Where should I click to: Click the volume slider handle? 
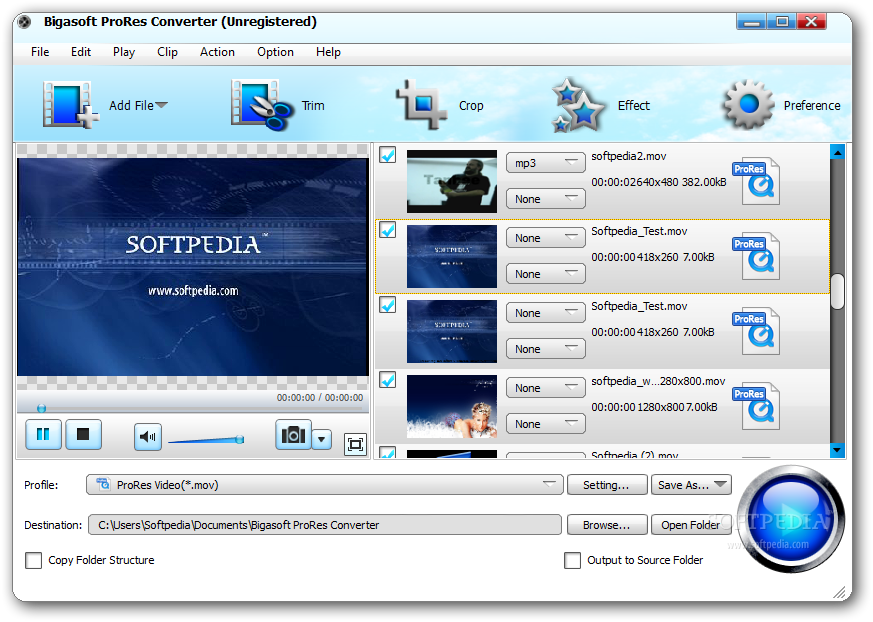pyautogui.click(x=240, y=439)
